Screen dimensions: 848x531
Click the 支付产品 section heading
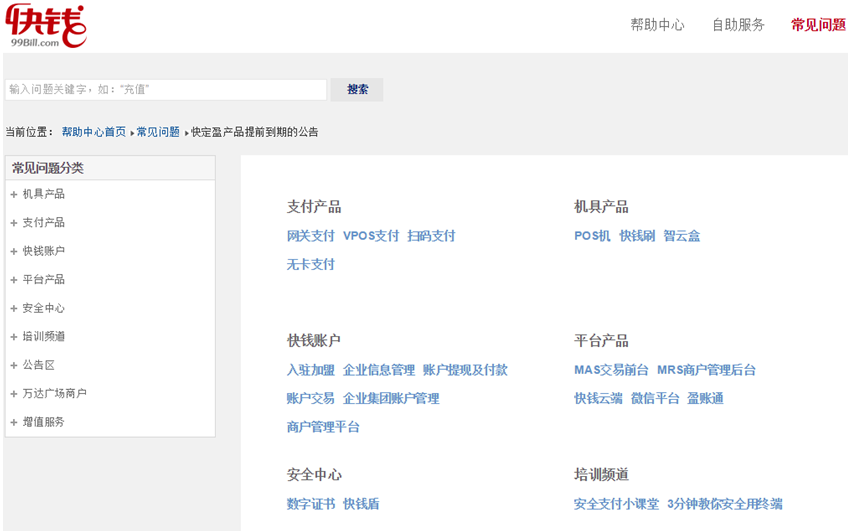point(314,207)
